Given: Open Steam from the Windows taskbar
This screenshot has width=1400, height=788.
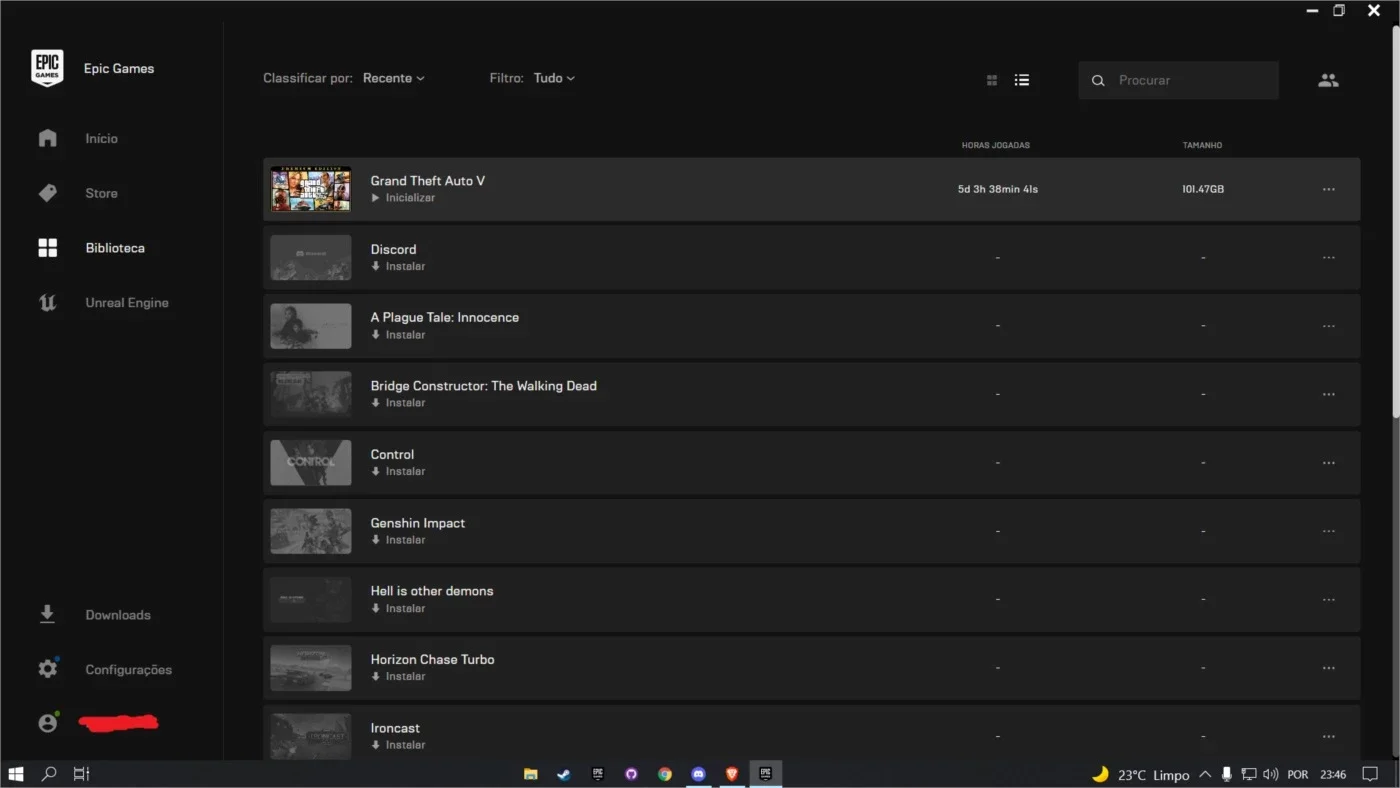Looking at the screenshot, I should coord(564,774).
